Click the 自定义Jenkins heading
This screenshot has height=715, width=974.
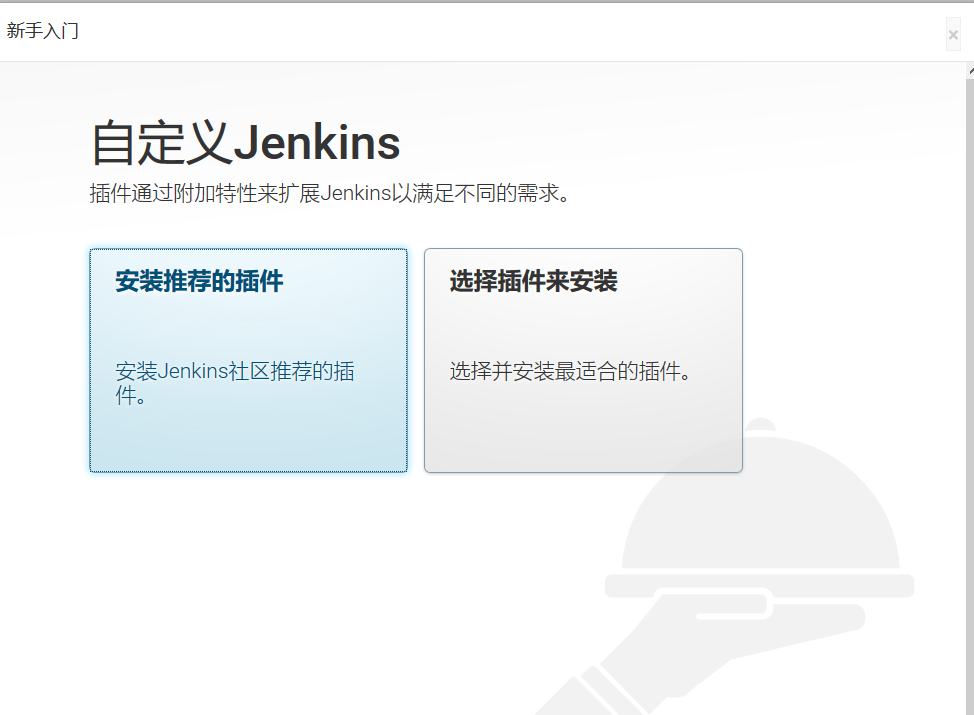click(x=246, y=143)
